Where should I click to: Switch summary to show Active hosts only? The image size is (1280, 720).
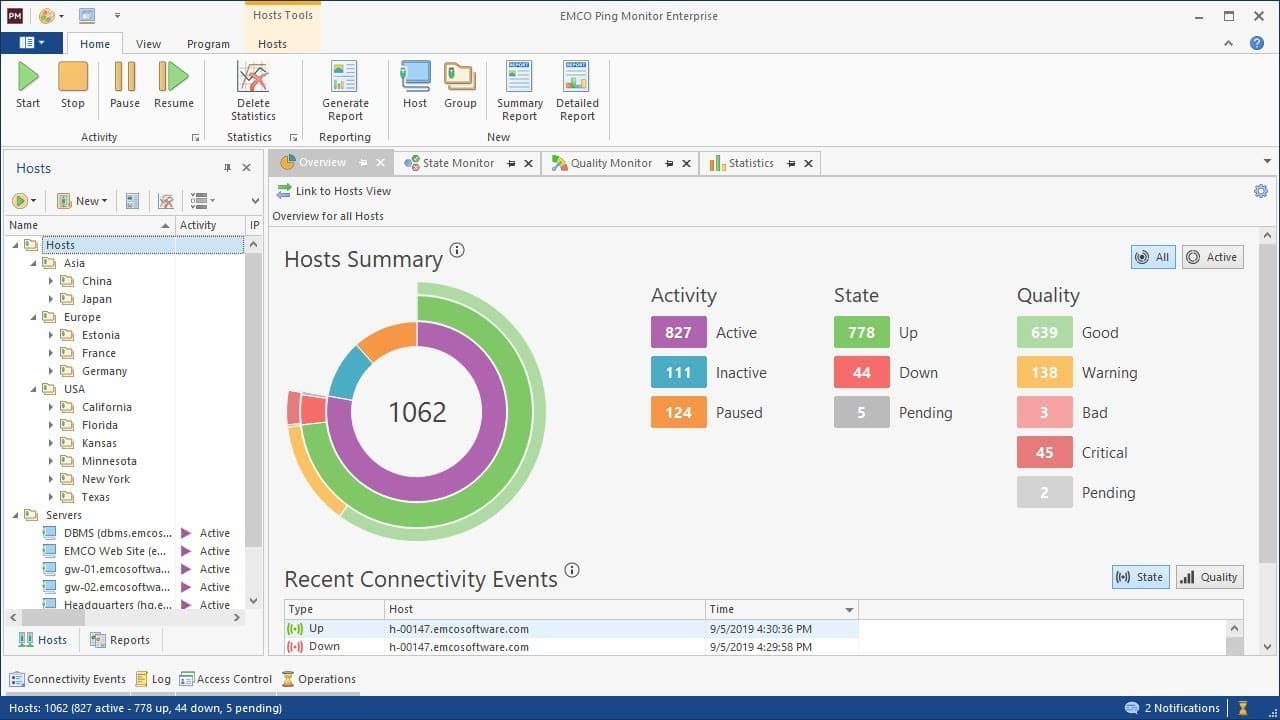pos(1212,257)
